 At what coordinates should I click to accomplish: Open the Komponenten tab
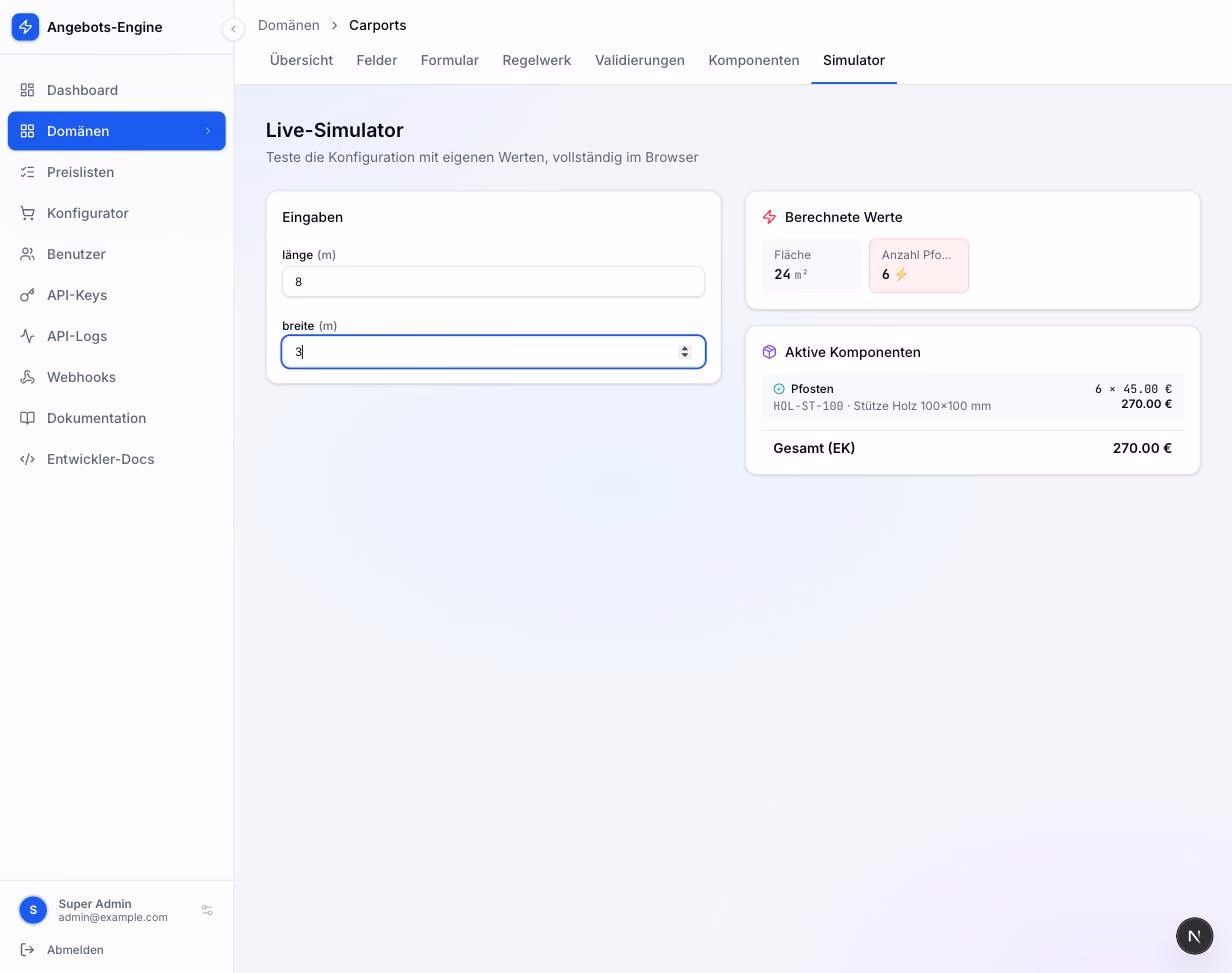pos(754,60)
